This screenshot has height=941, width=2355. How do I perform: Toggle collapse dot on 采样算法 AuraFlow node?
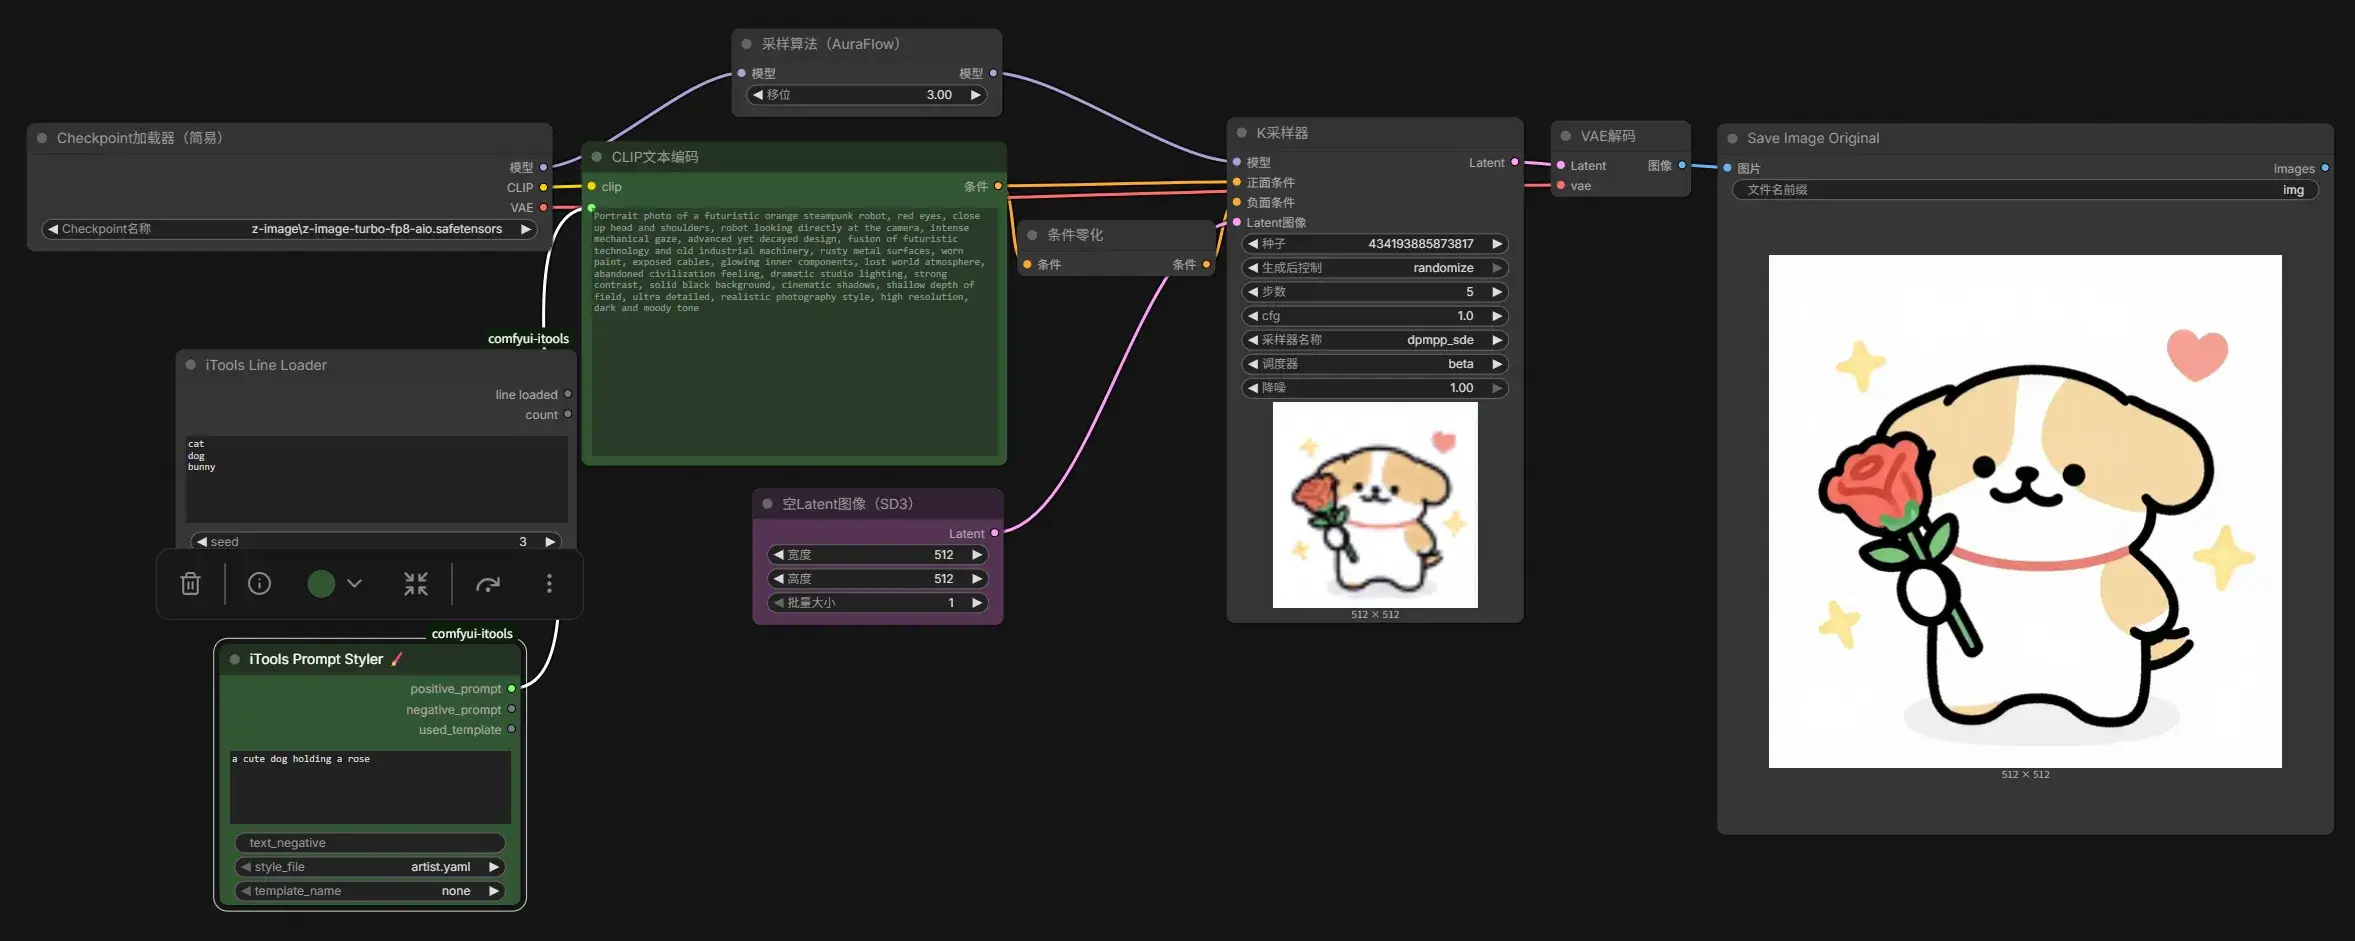pos(747,44)
